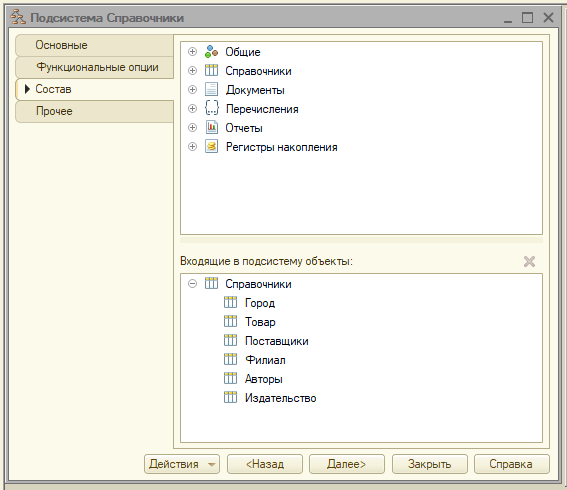Screen dimensions: 567x490
Task: Click the Издательство catalog icon
Action: point(230,397)
